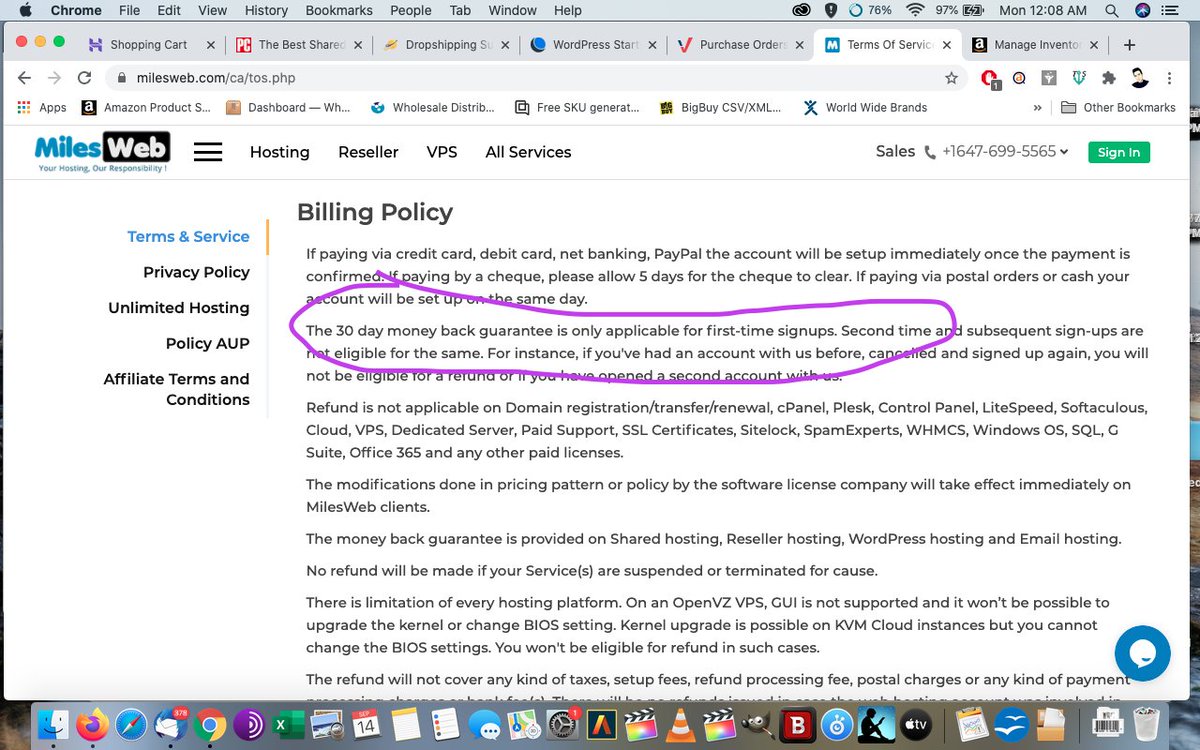This screenshot has height=750, width=1200.
Task: Open the Amazon Product S... bookmark
Action: (146, 108)
